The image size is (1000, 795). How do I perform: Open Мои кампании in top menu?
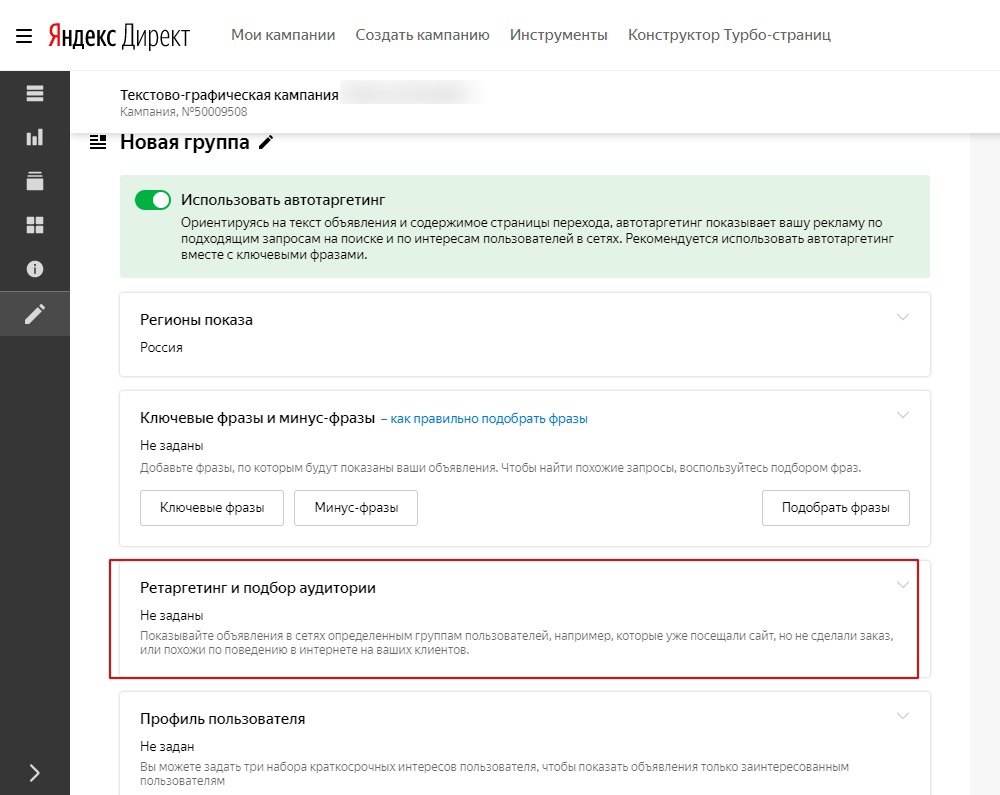click(x=283, y=35)
